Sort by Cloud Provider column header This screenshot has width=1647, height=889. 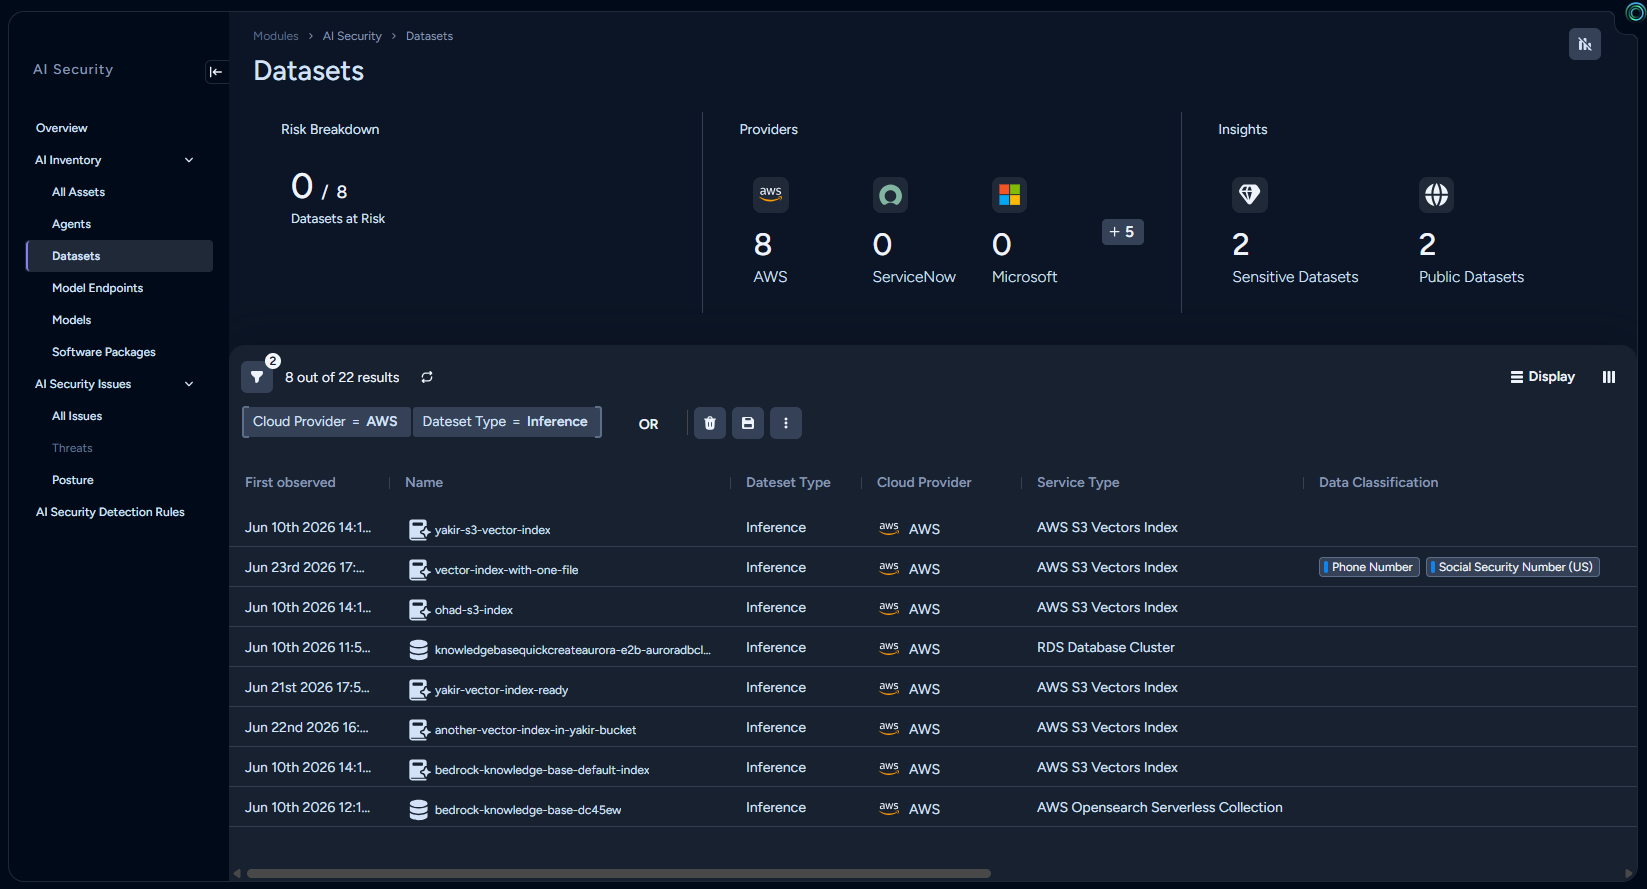[924, 482]
